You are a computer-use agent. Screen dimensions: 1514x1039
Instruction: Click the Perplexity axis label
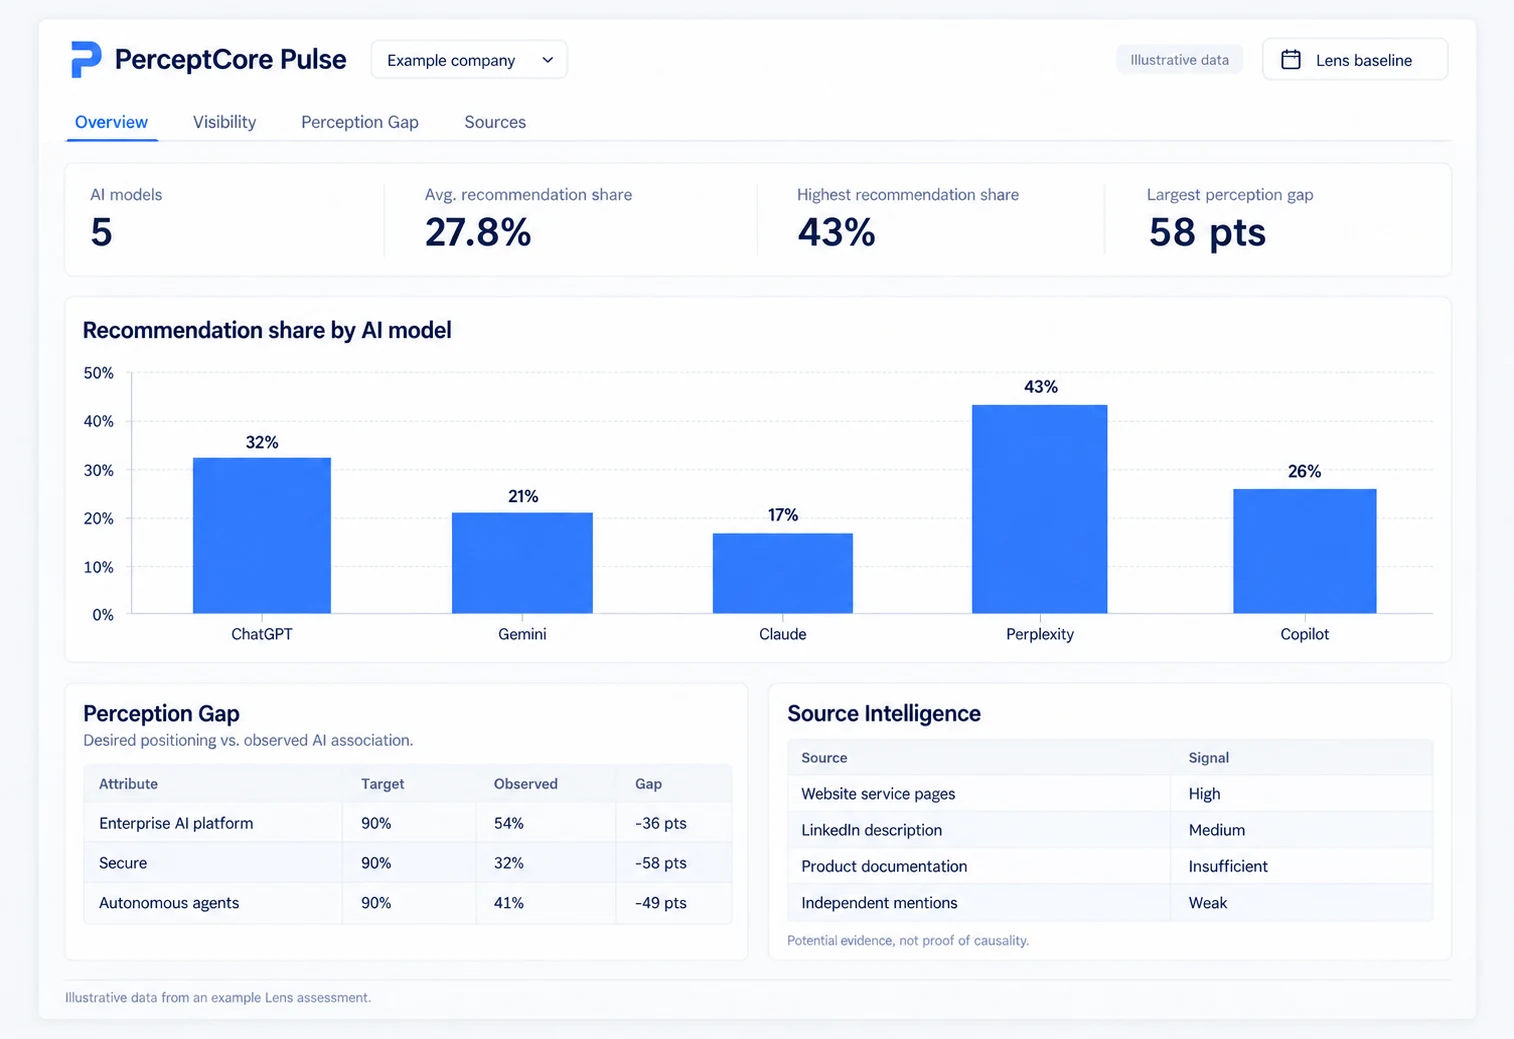[x=1040, y=634]
